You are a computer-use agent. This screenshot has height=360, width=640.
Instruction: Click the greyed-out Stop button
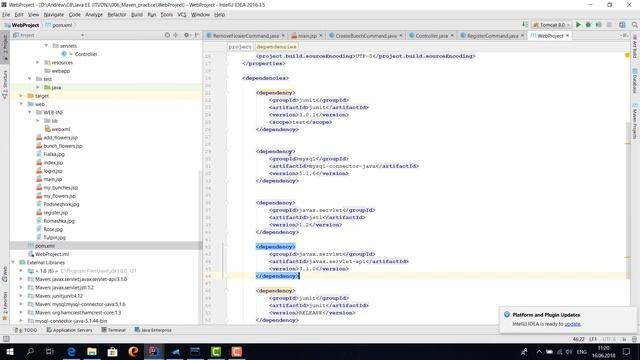[x=609, y=25]
